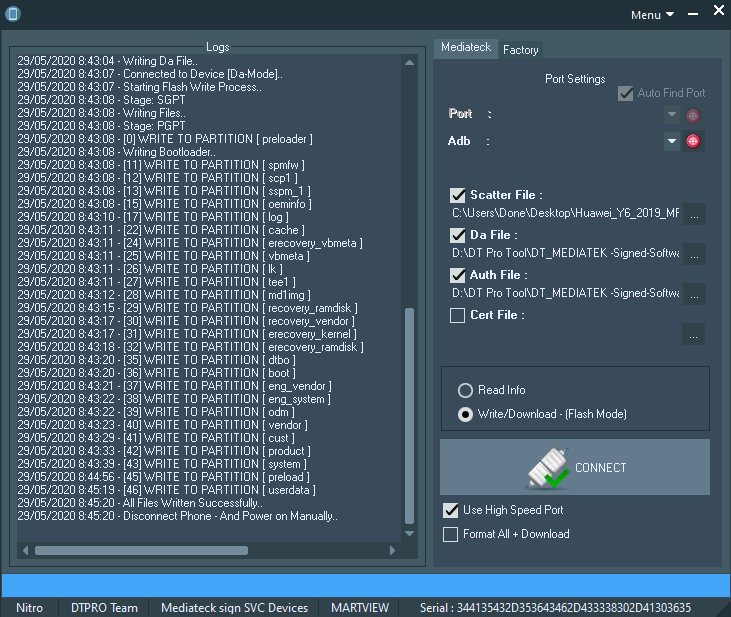The width and height of the screenshot is (731, 617).
Task: Open the Menu dropdown
Action: point(652,15)
